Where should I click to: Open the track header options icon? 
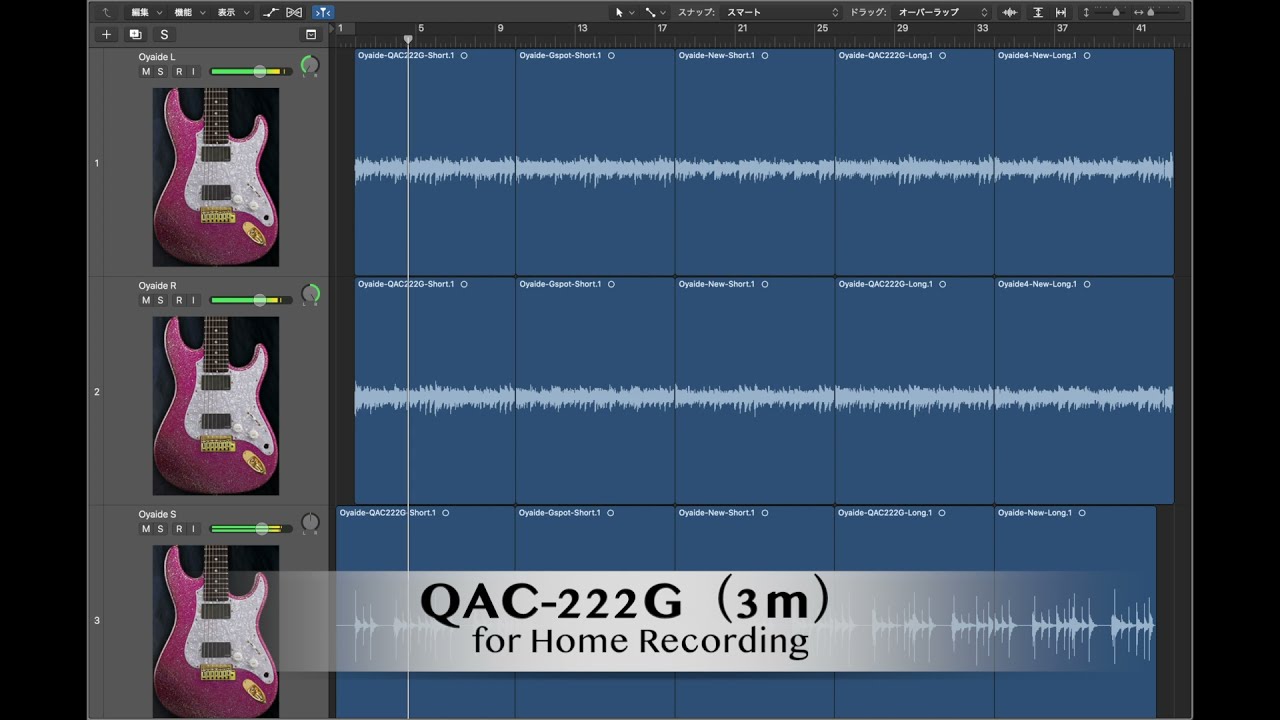pyautogui.click(x=311, y=34)
